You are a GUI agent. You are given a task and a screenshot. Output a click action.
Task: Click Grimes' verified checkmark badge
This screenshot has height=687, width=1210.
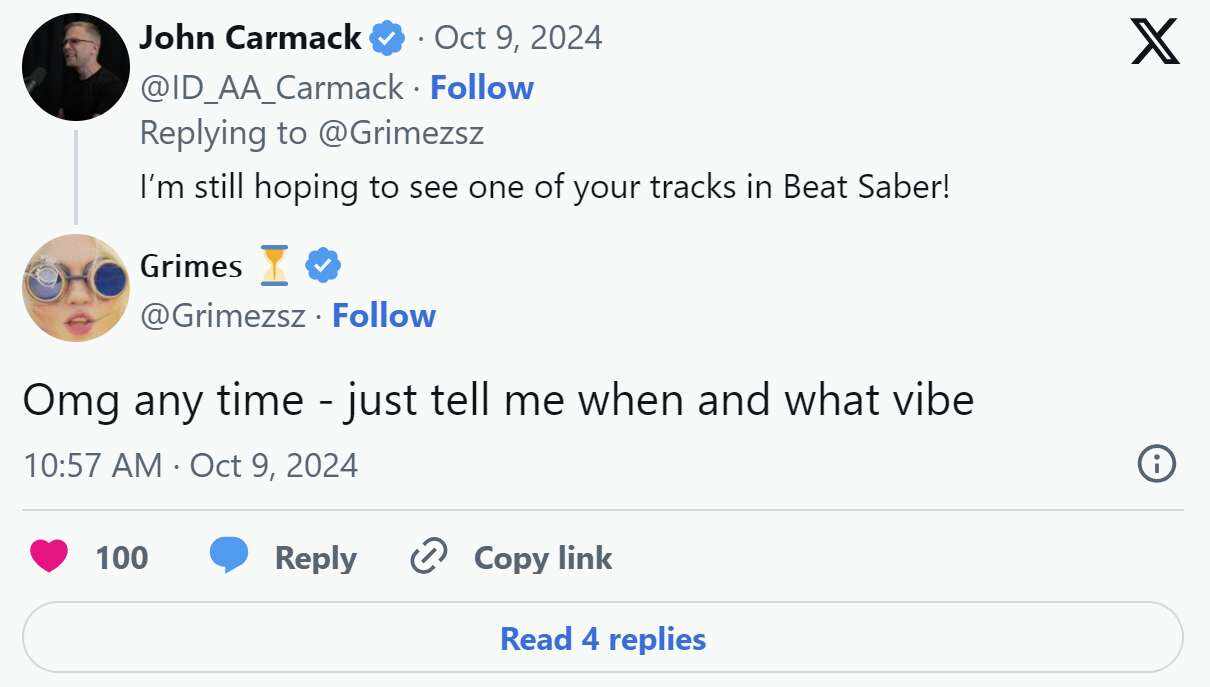pos(323,266)
